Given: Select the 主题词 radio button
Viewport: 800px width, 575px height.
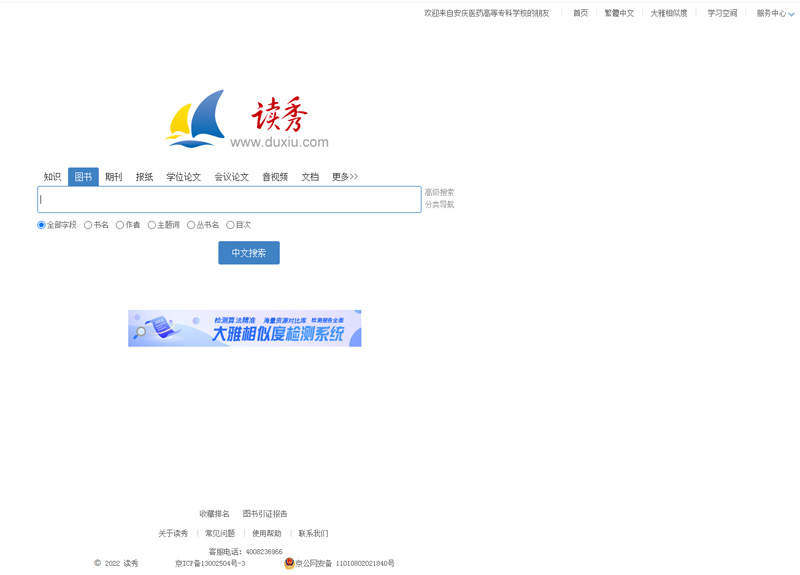Looking at the screenshot, I should pos(152,225).
